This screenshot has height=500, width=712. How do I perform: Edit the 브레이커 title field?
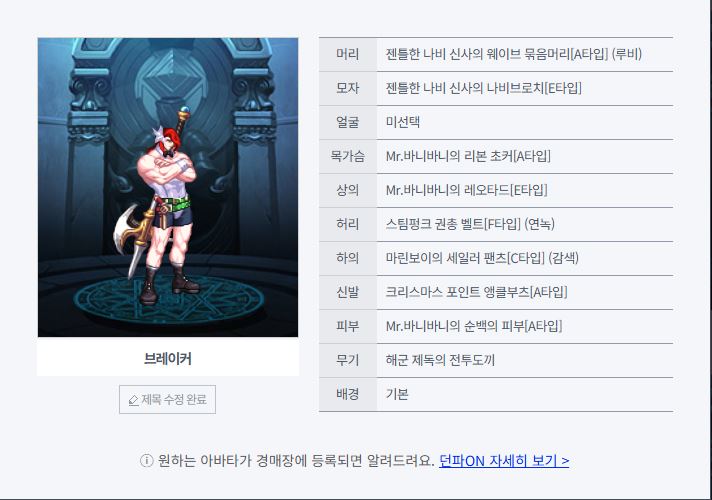point(168,359)
